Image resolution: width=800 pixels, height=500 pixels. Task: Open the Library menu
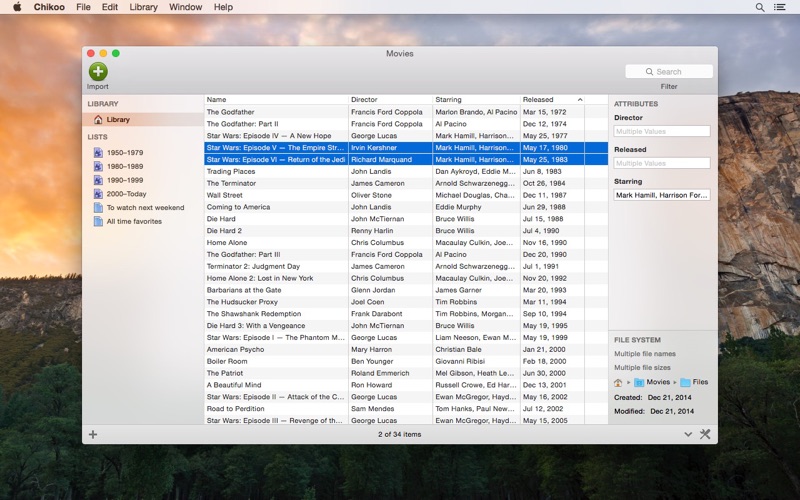click(143, 7)
